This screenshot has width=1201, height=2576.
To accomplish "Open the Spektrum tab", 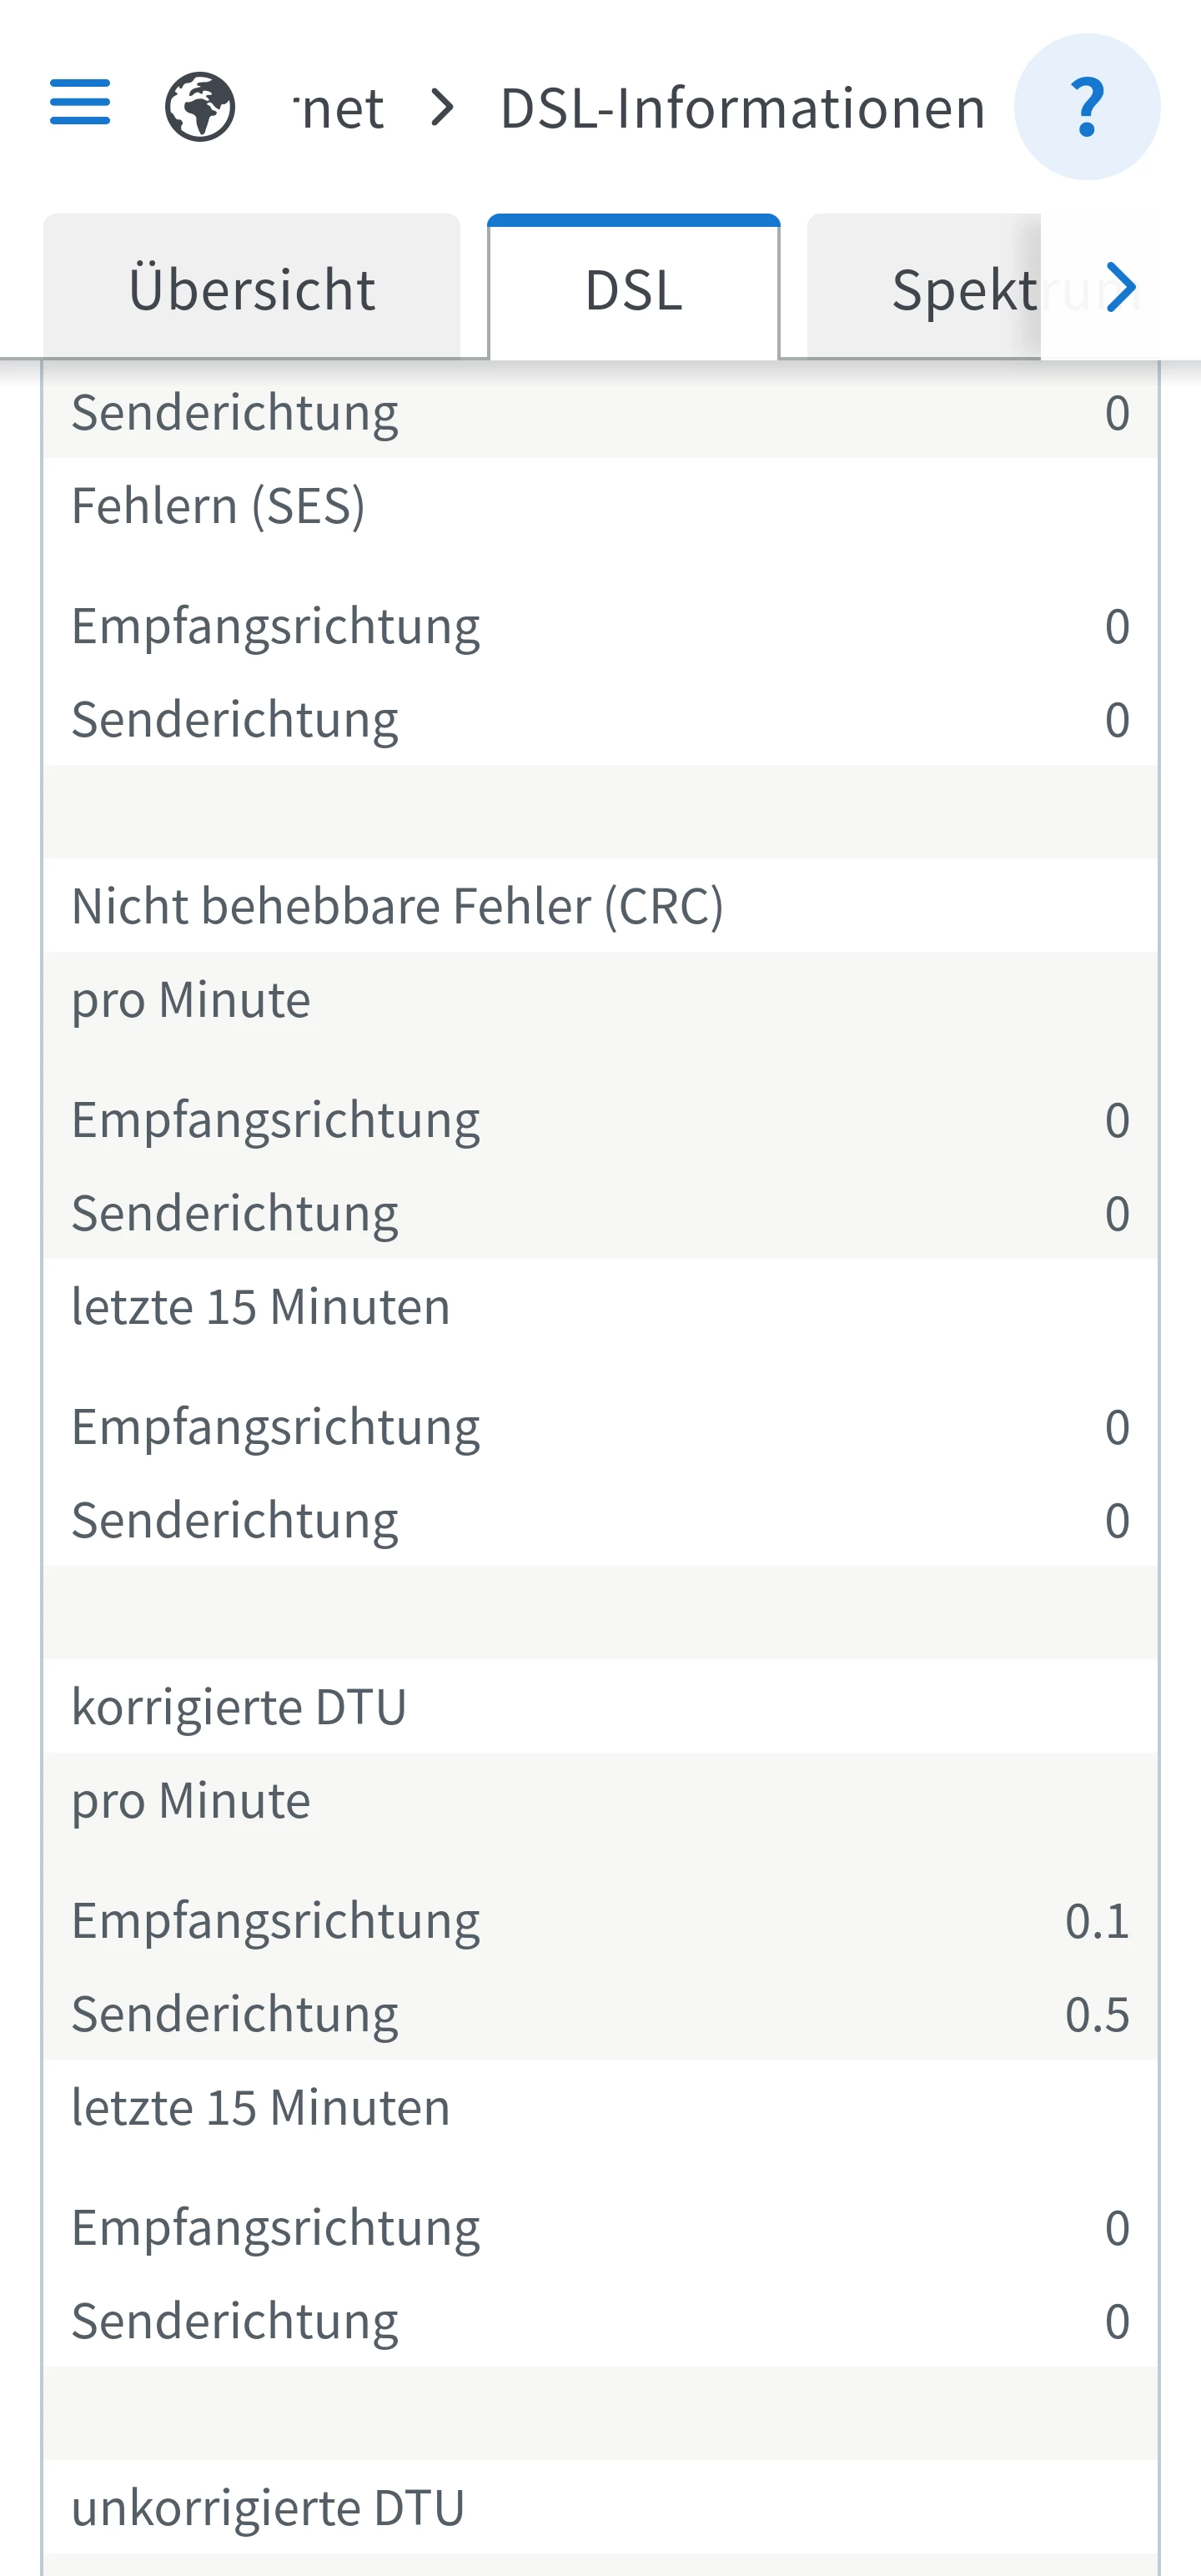I will 960,290.
